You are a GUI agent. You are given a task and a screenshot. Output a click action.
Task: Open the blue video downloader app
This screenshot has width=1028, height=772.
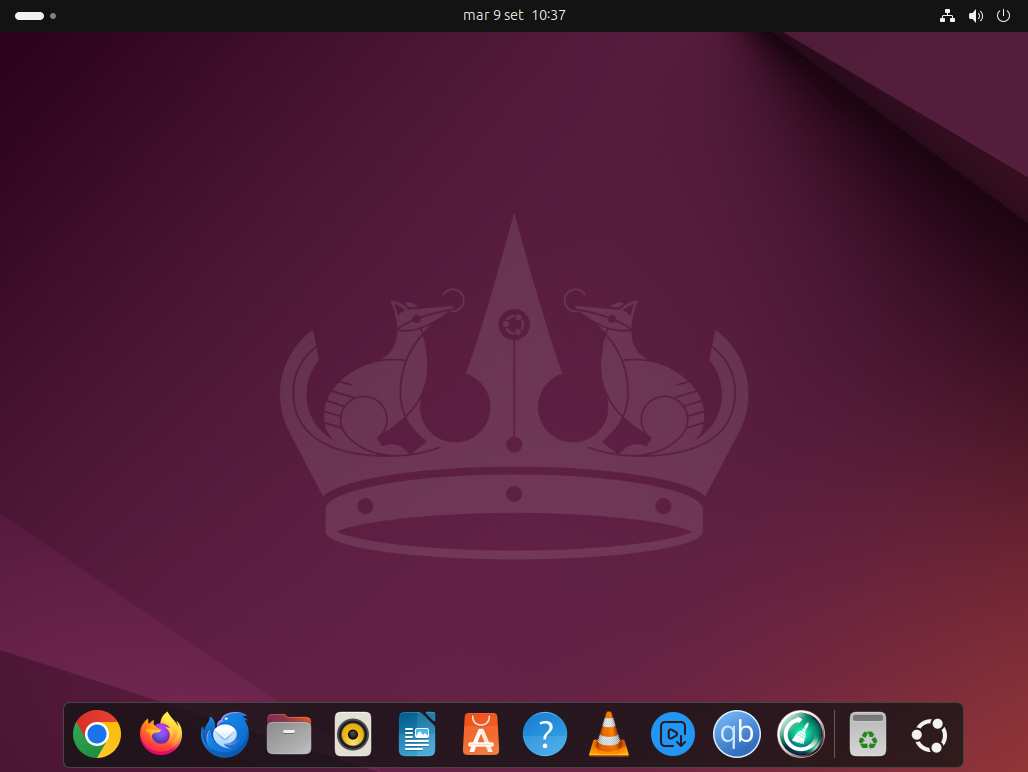(x=673, y=734)
